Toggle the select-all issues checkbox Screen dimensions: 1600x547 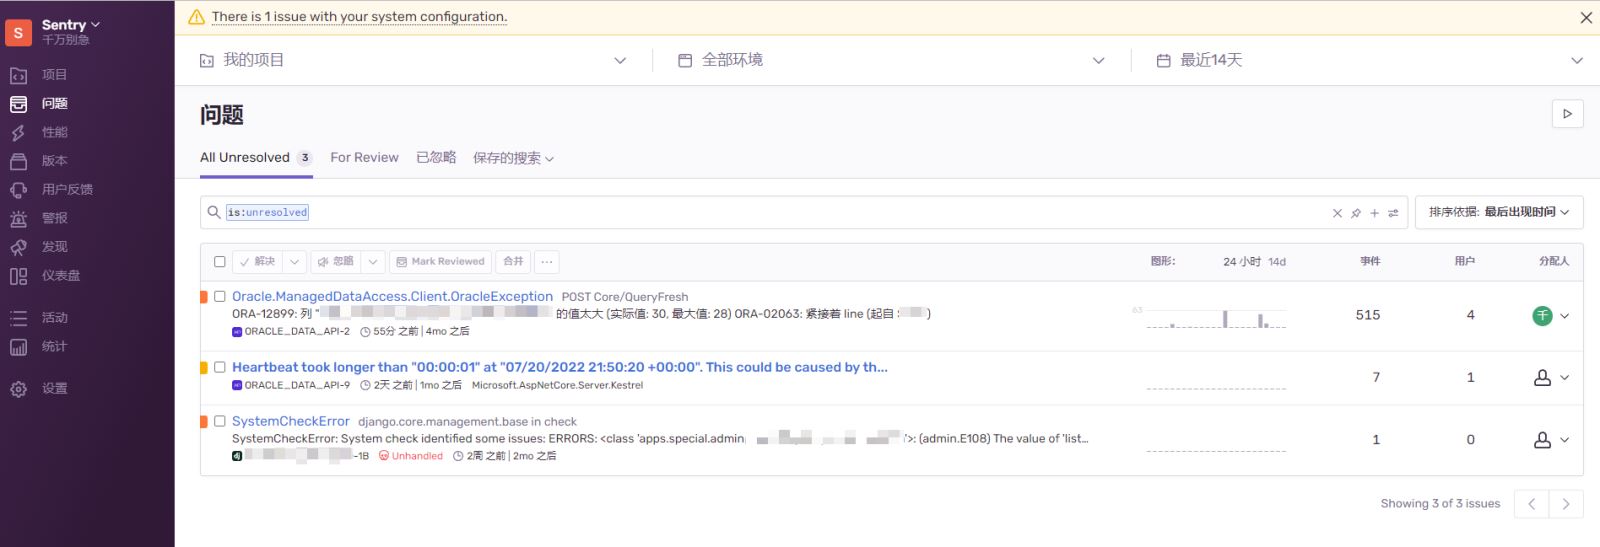[220, 262]
